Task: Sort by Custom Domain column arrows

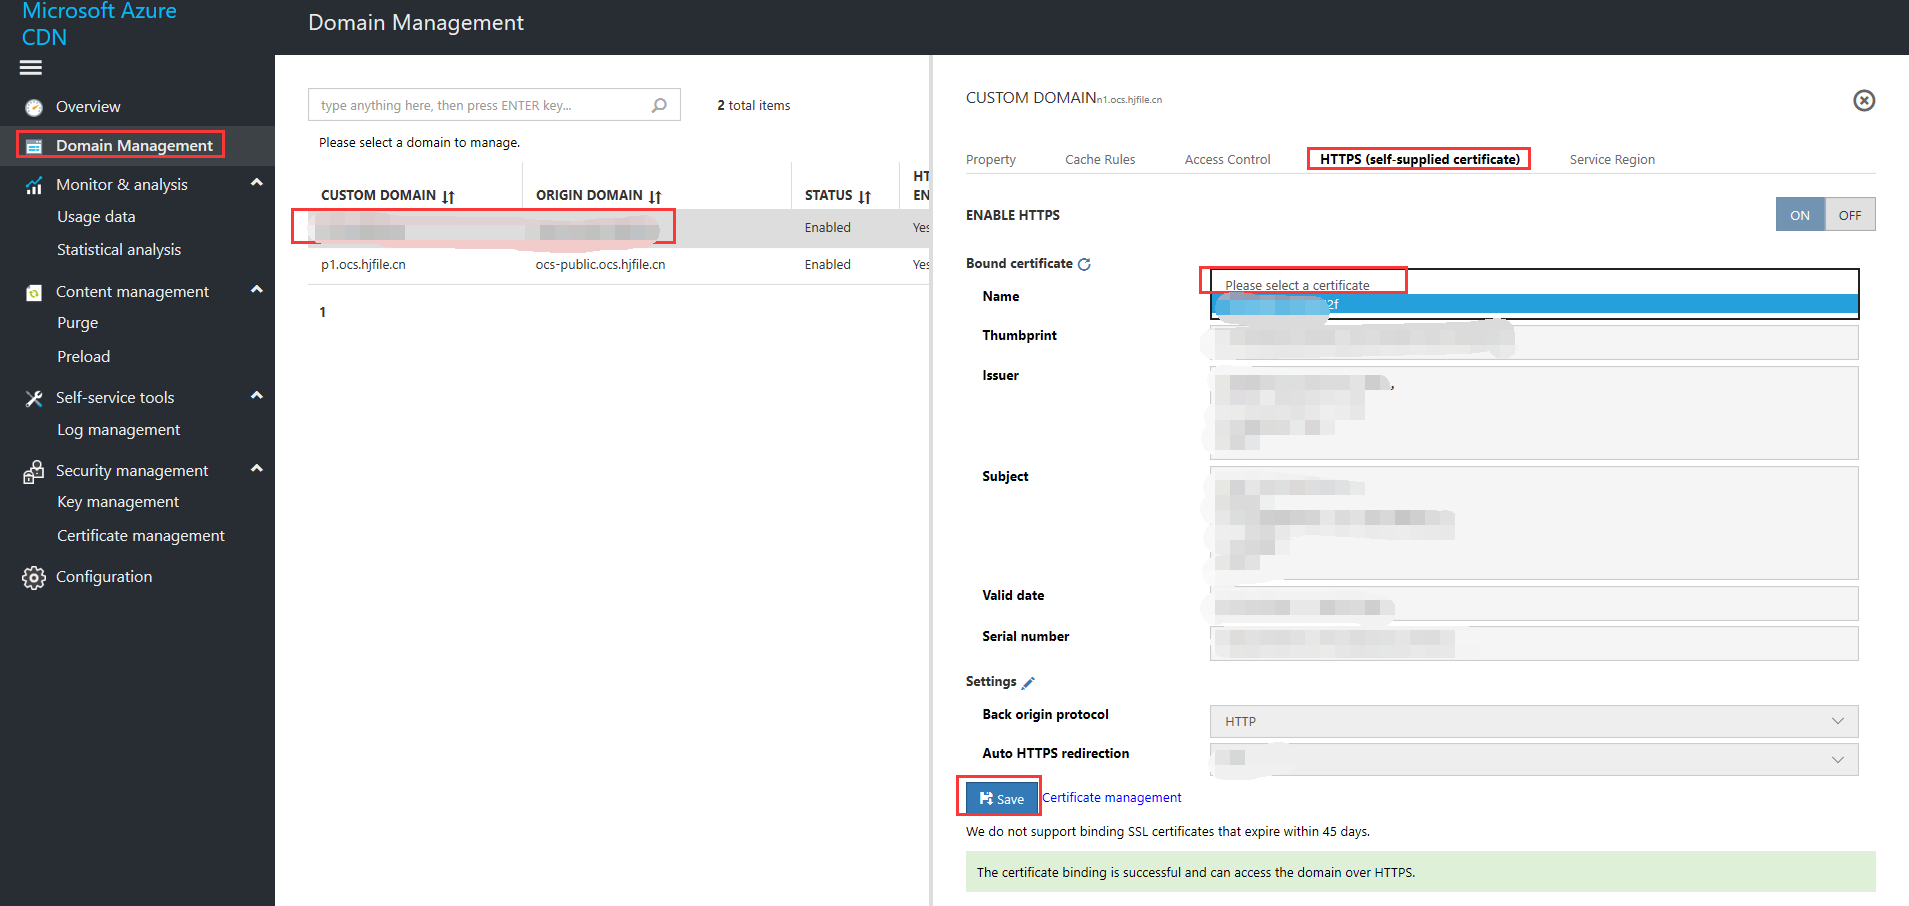Action: [448, 196]
